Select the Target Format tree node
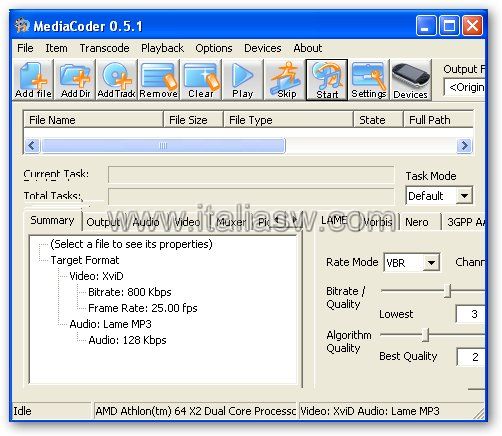 click(85, 260)
